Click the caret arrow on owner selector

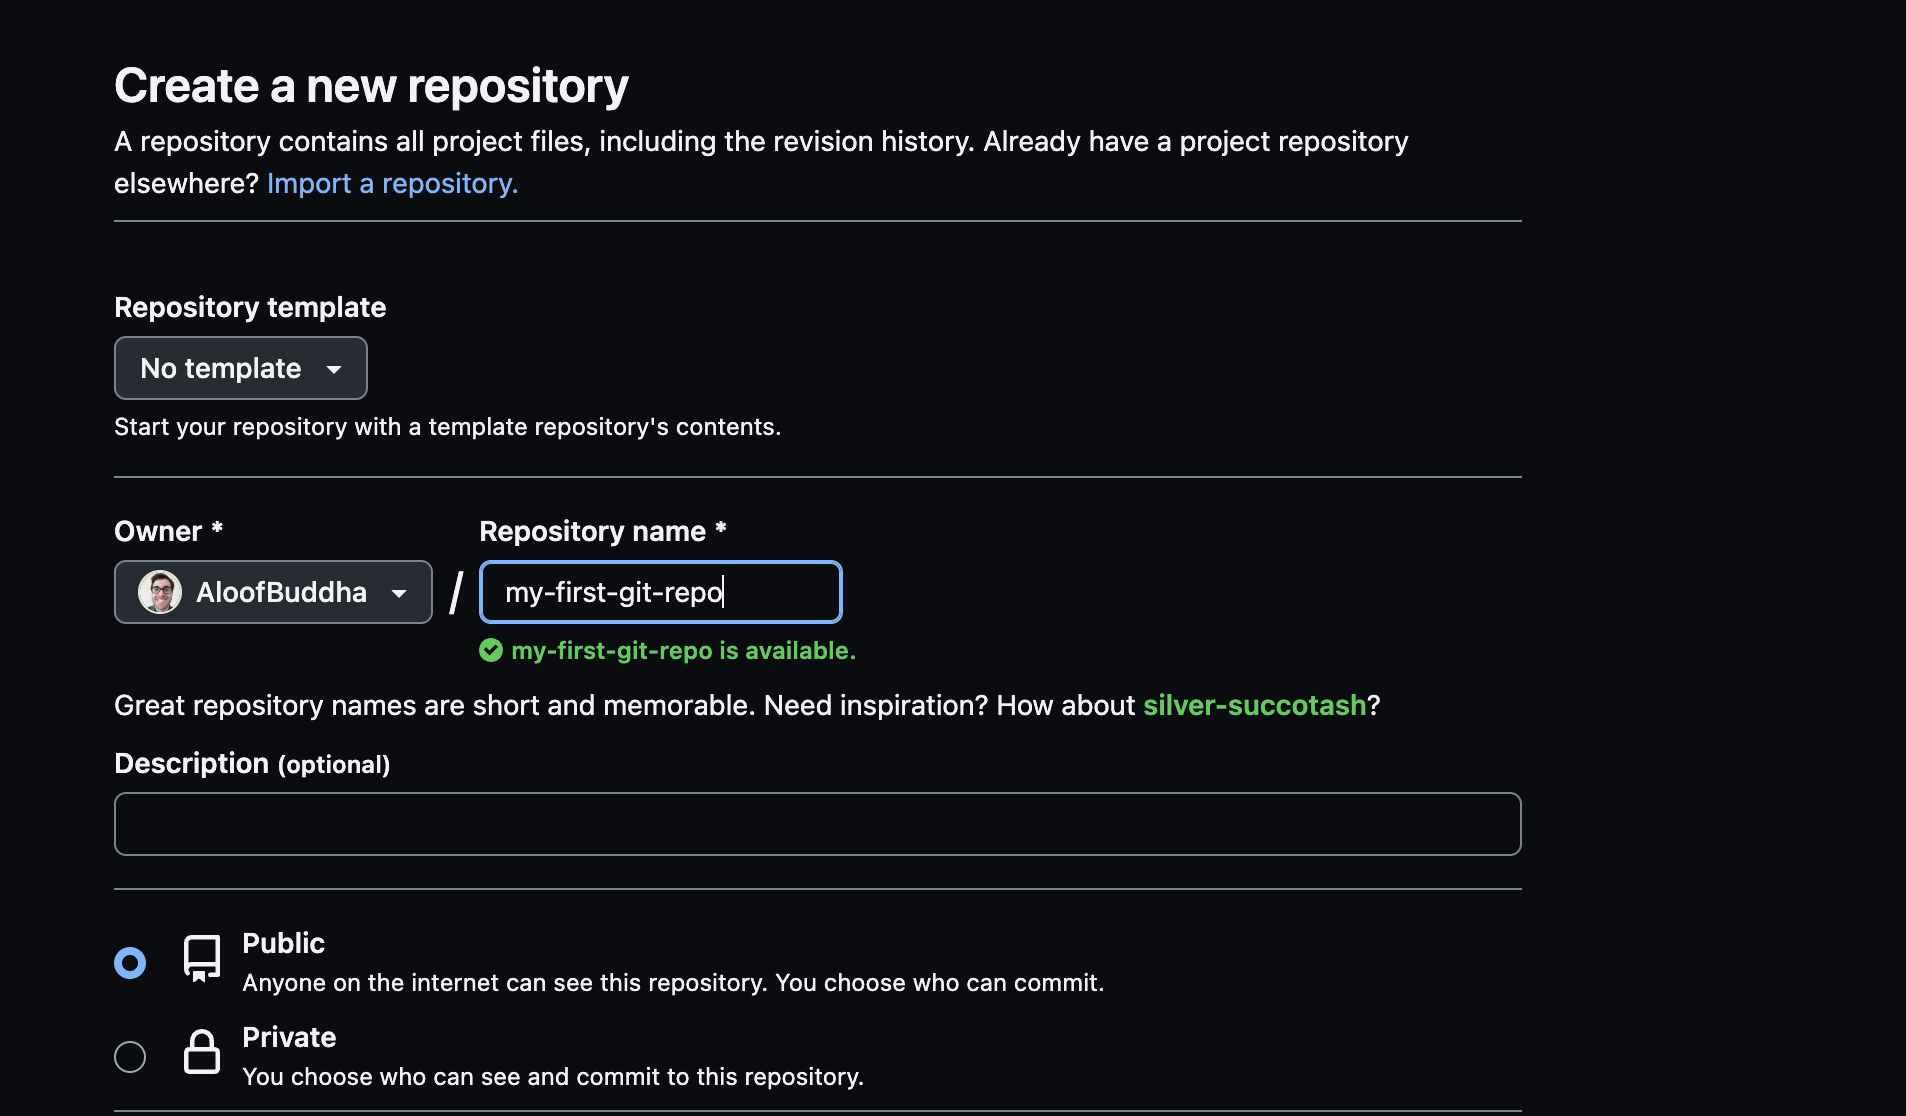[x=399, y=592]
